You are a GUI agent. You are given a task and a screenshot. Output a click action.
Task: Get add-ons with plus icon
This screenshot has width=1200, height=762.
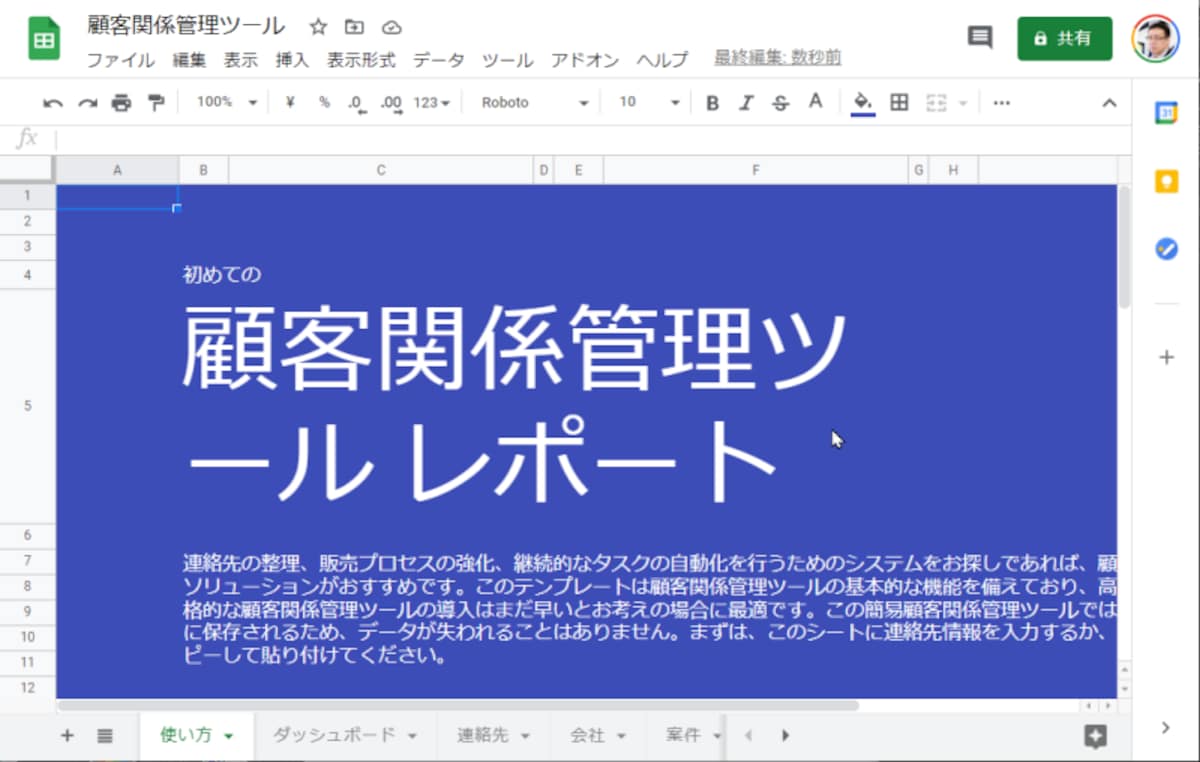1166,357
